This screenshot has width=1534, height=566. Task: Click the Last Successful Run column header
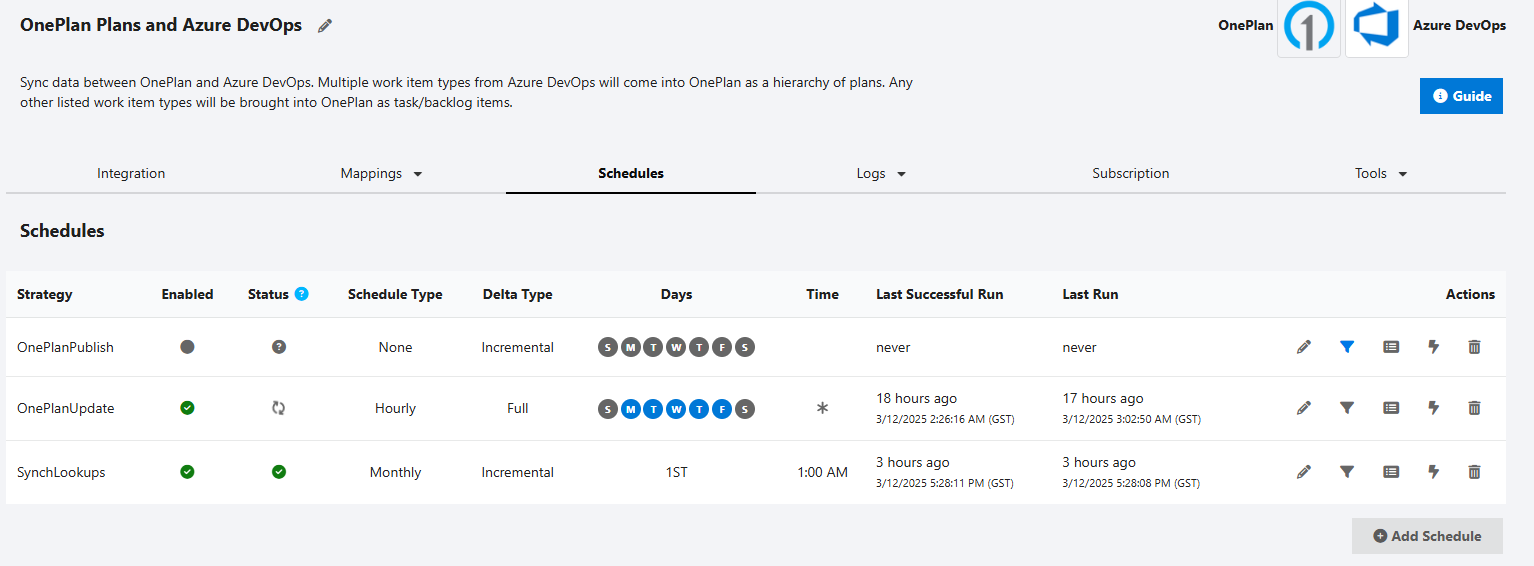tap(939, 294)
